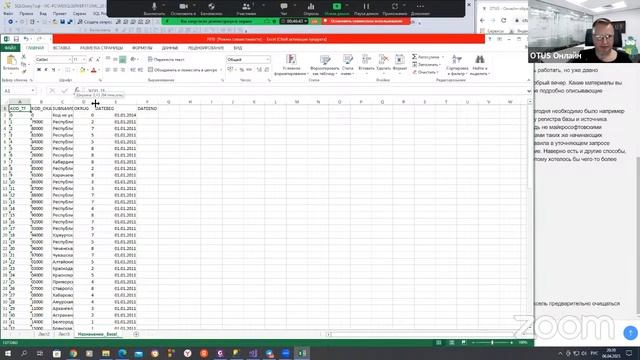
Task: Open the Очистить clear menu
Action: (426, 72)
